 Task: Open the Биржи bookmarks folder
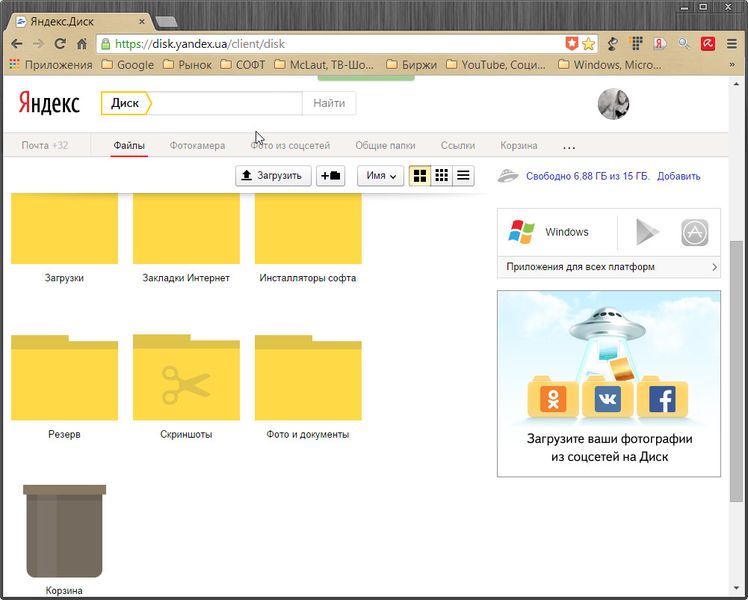tap(411, 64)
